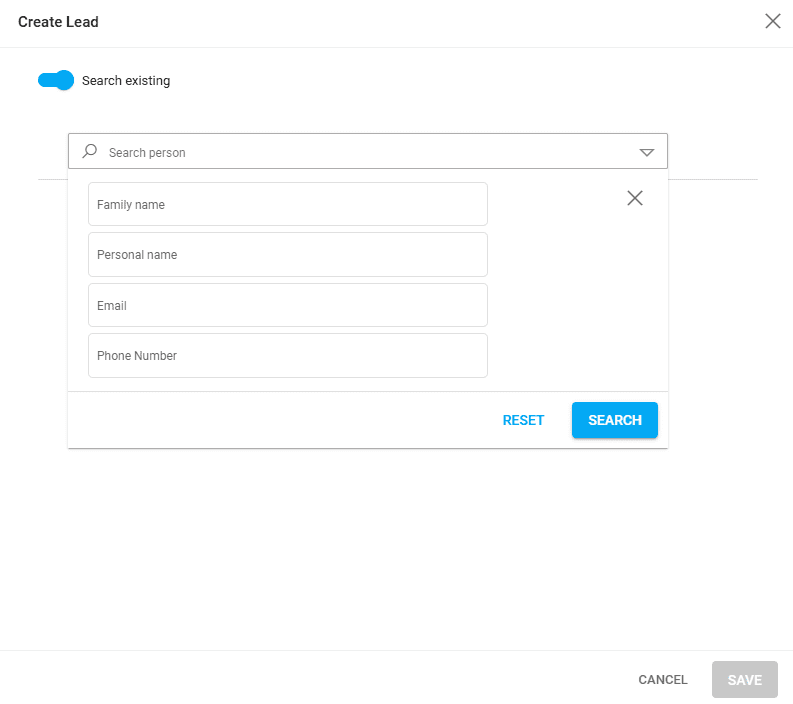
Task: Focus the Email field
Action: 287,305
